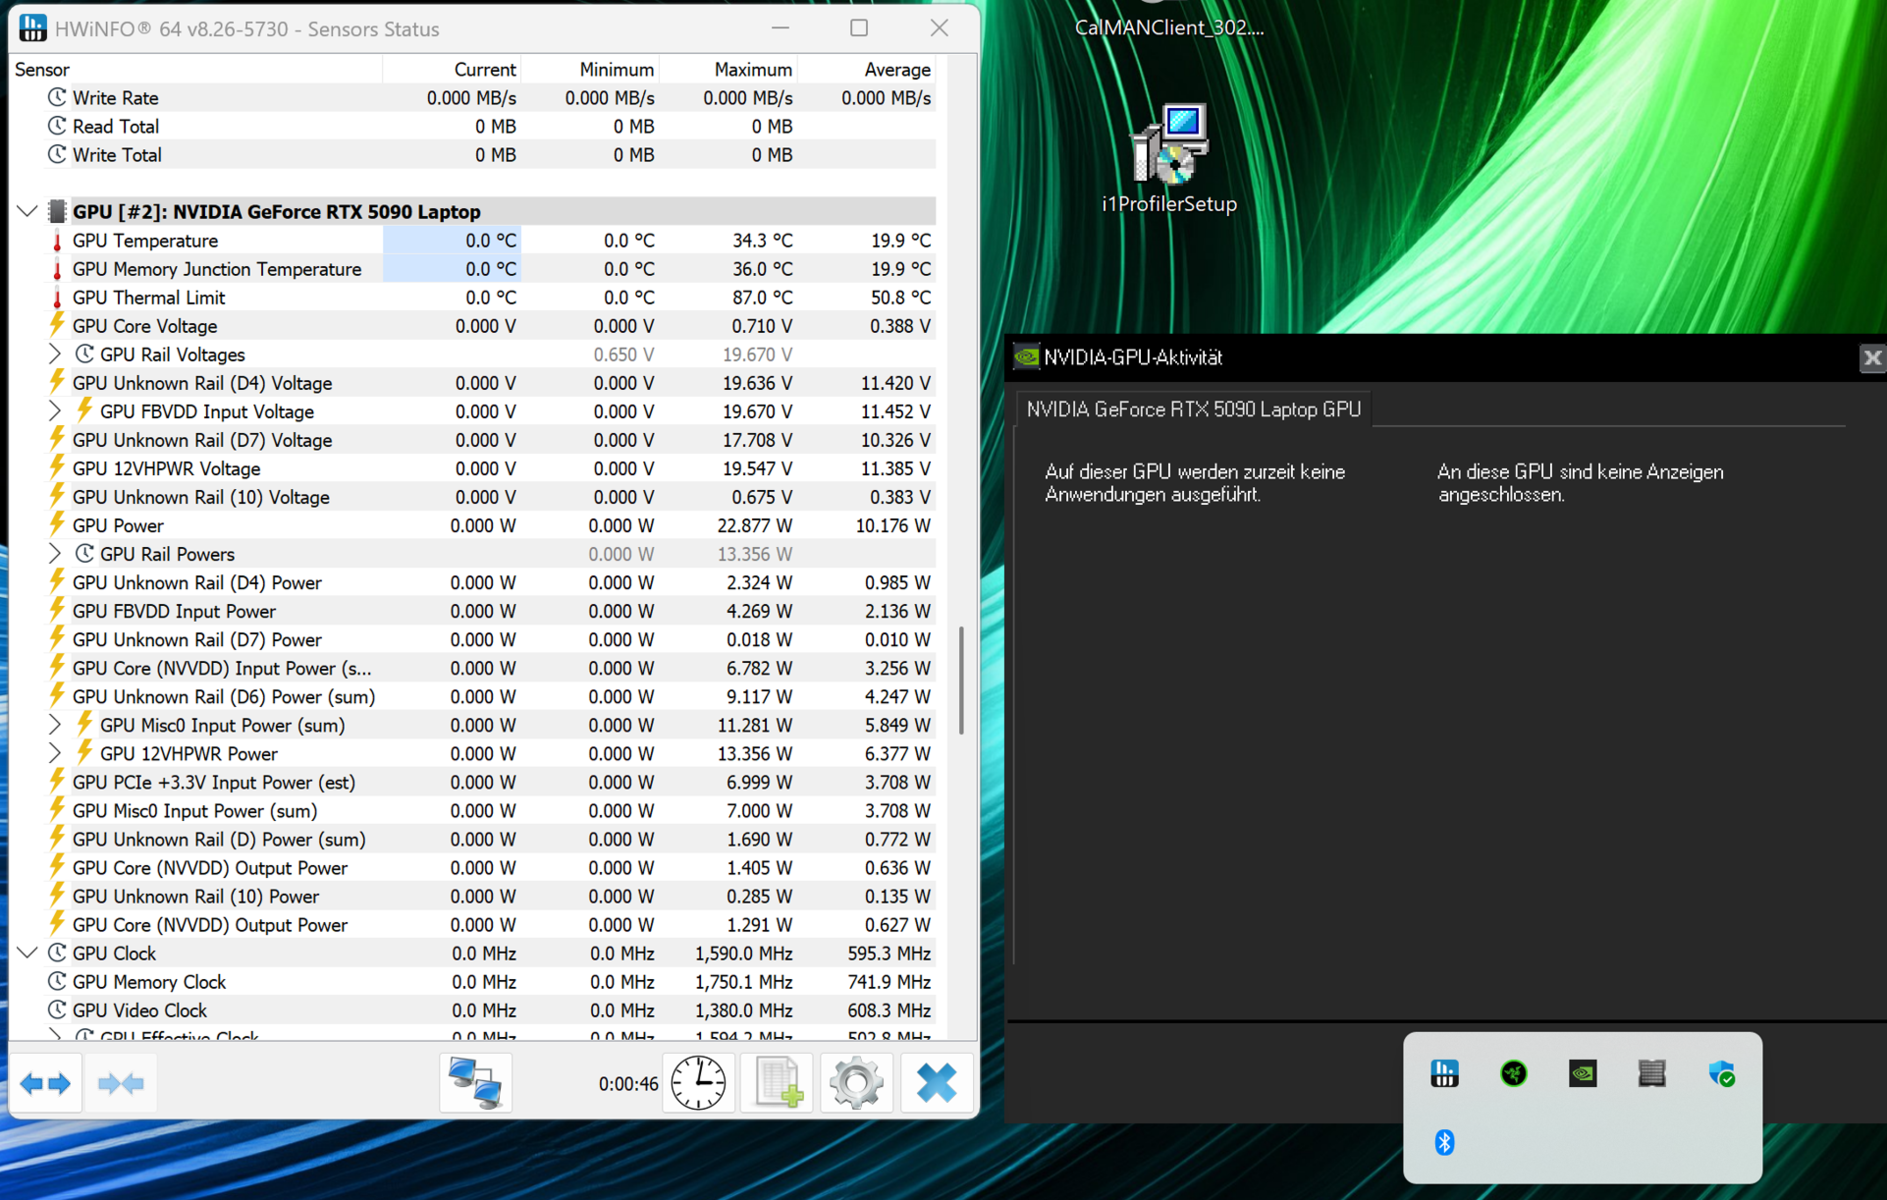Click the HWiNFO logo in the title bar
This screenshot has height=1200, width=1887.
[x=32, y=28]
